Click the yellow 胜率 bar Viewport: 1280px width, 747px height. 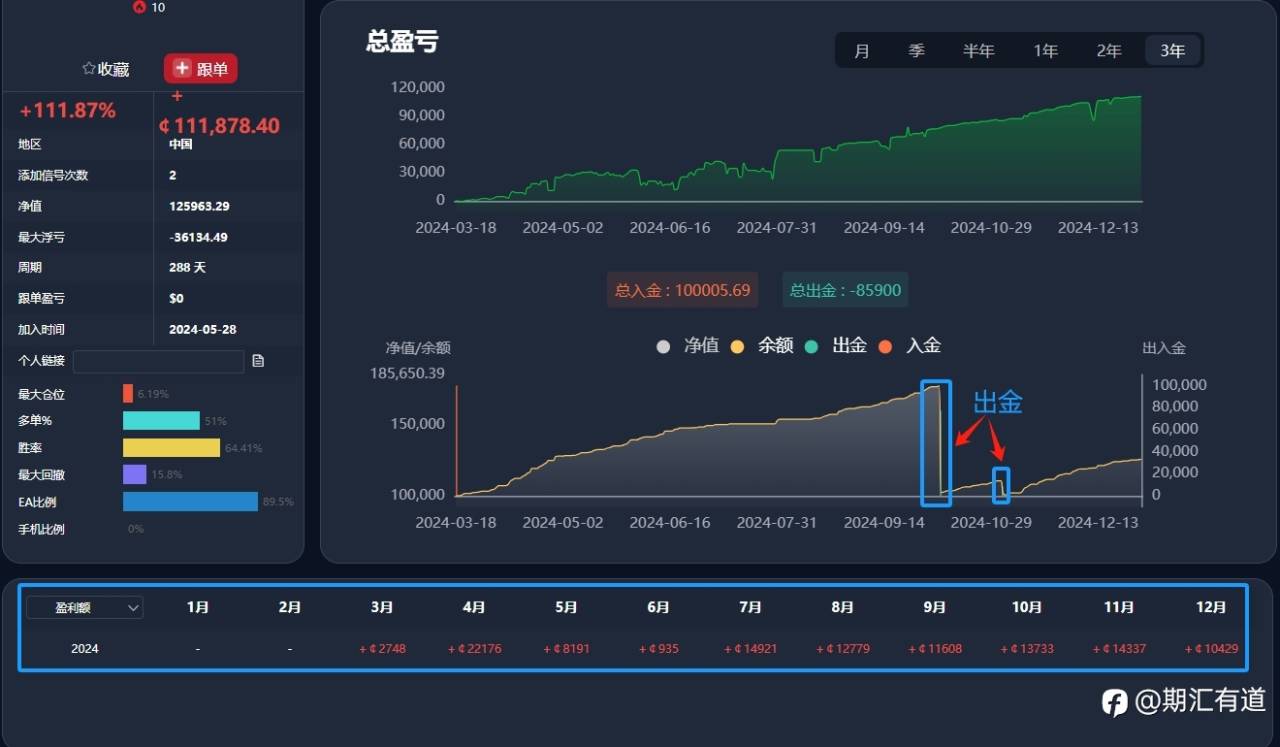click(x=171, y=448)
